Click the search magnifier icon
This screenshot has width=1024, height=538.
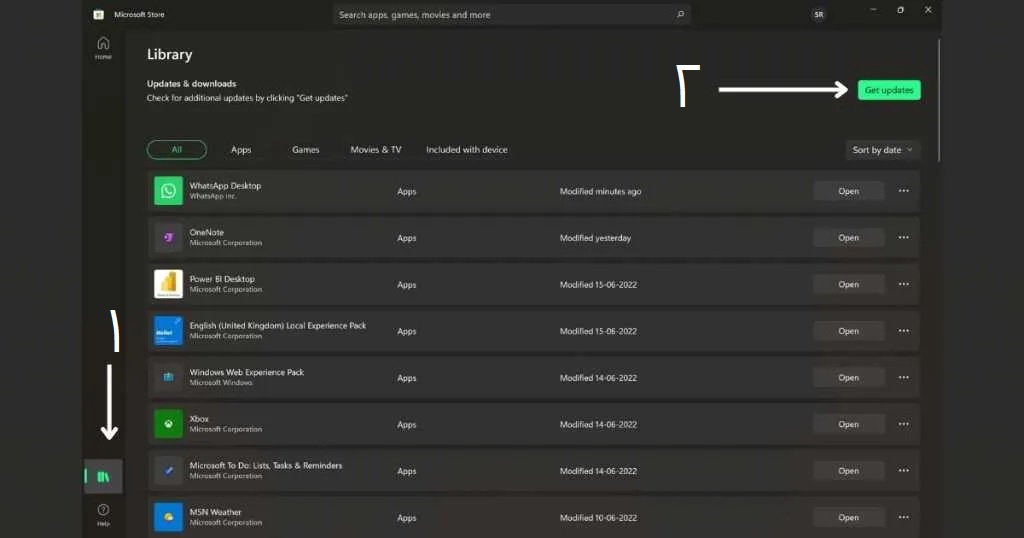coord(680,15)
